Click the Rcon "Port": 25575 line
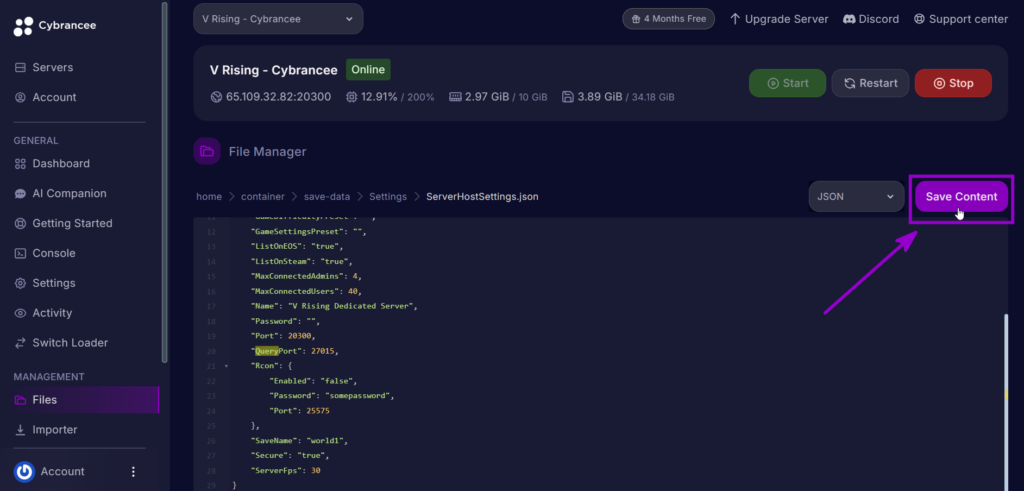Viewport: 1024px width, 491px height. coord(300,411)
